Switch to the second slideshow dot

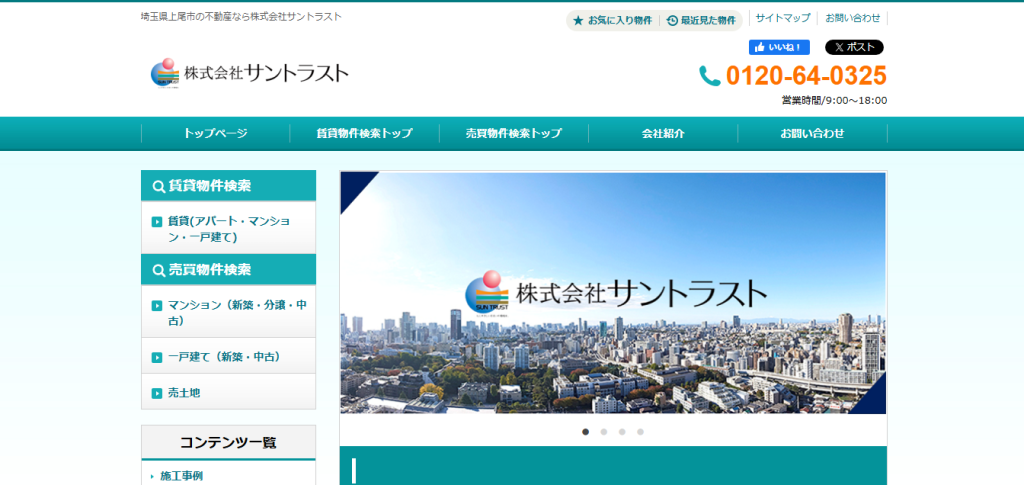(x=604, y=432)
